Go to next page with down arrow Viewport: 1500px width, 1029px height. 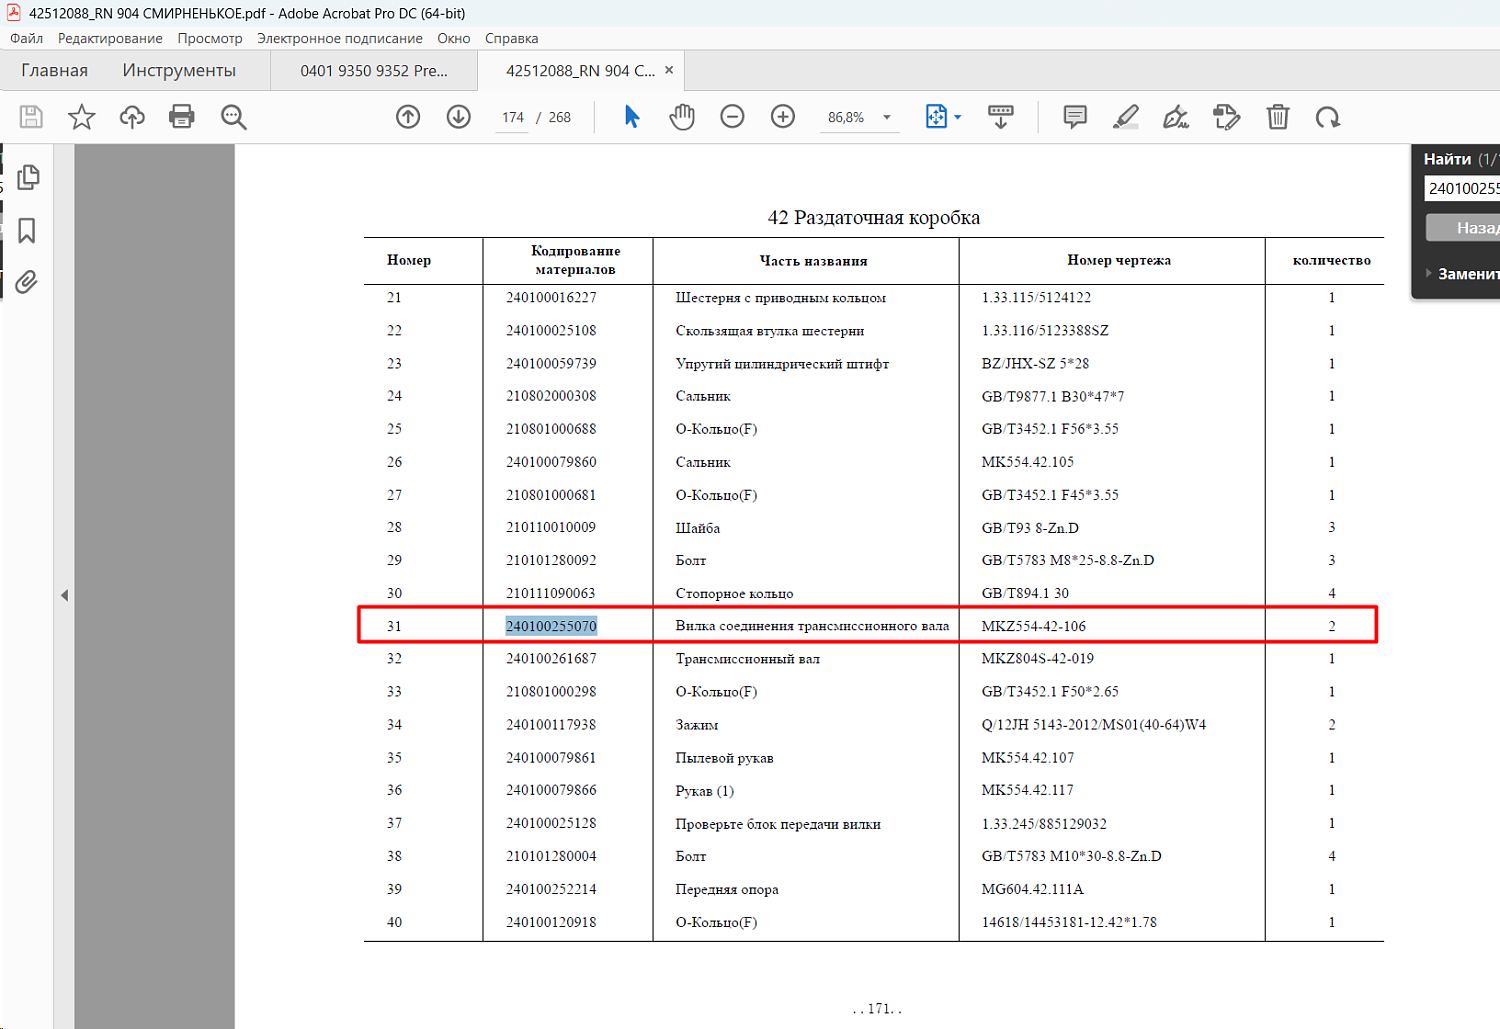(x=459, y=117)
